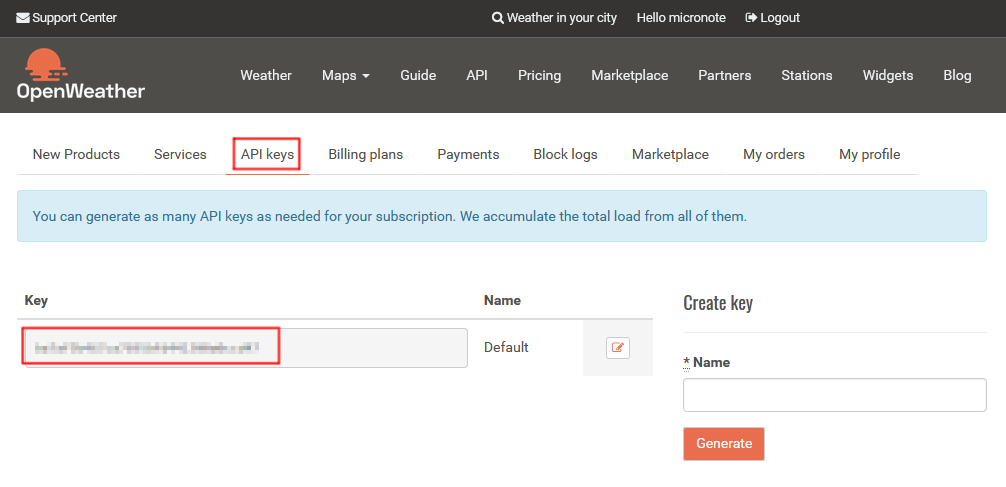Switch to the New Products tab
Image resolution: width=1006 pixels, height=487 pixels.
click(x=76, y=154)
